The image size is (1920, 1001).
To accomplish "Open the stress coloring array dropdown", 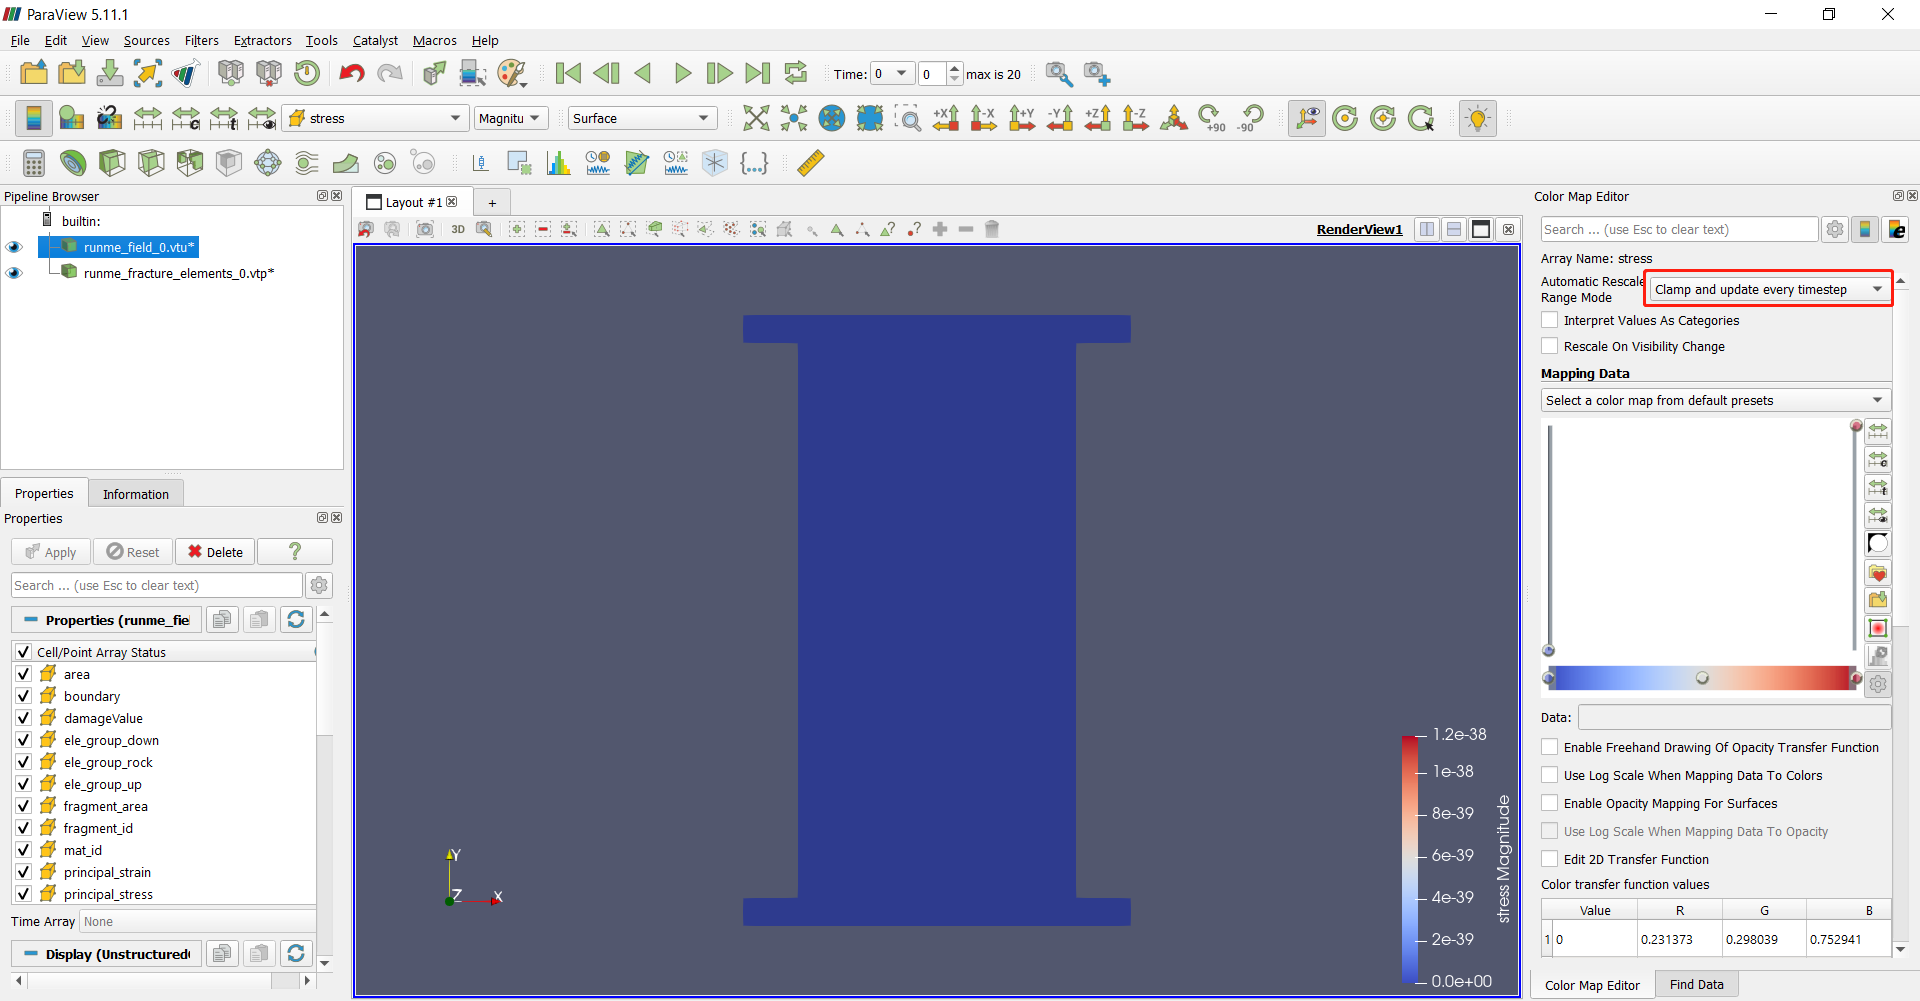I will pyautogui.click(x=375, y=118).
